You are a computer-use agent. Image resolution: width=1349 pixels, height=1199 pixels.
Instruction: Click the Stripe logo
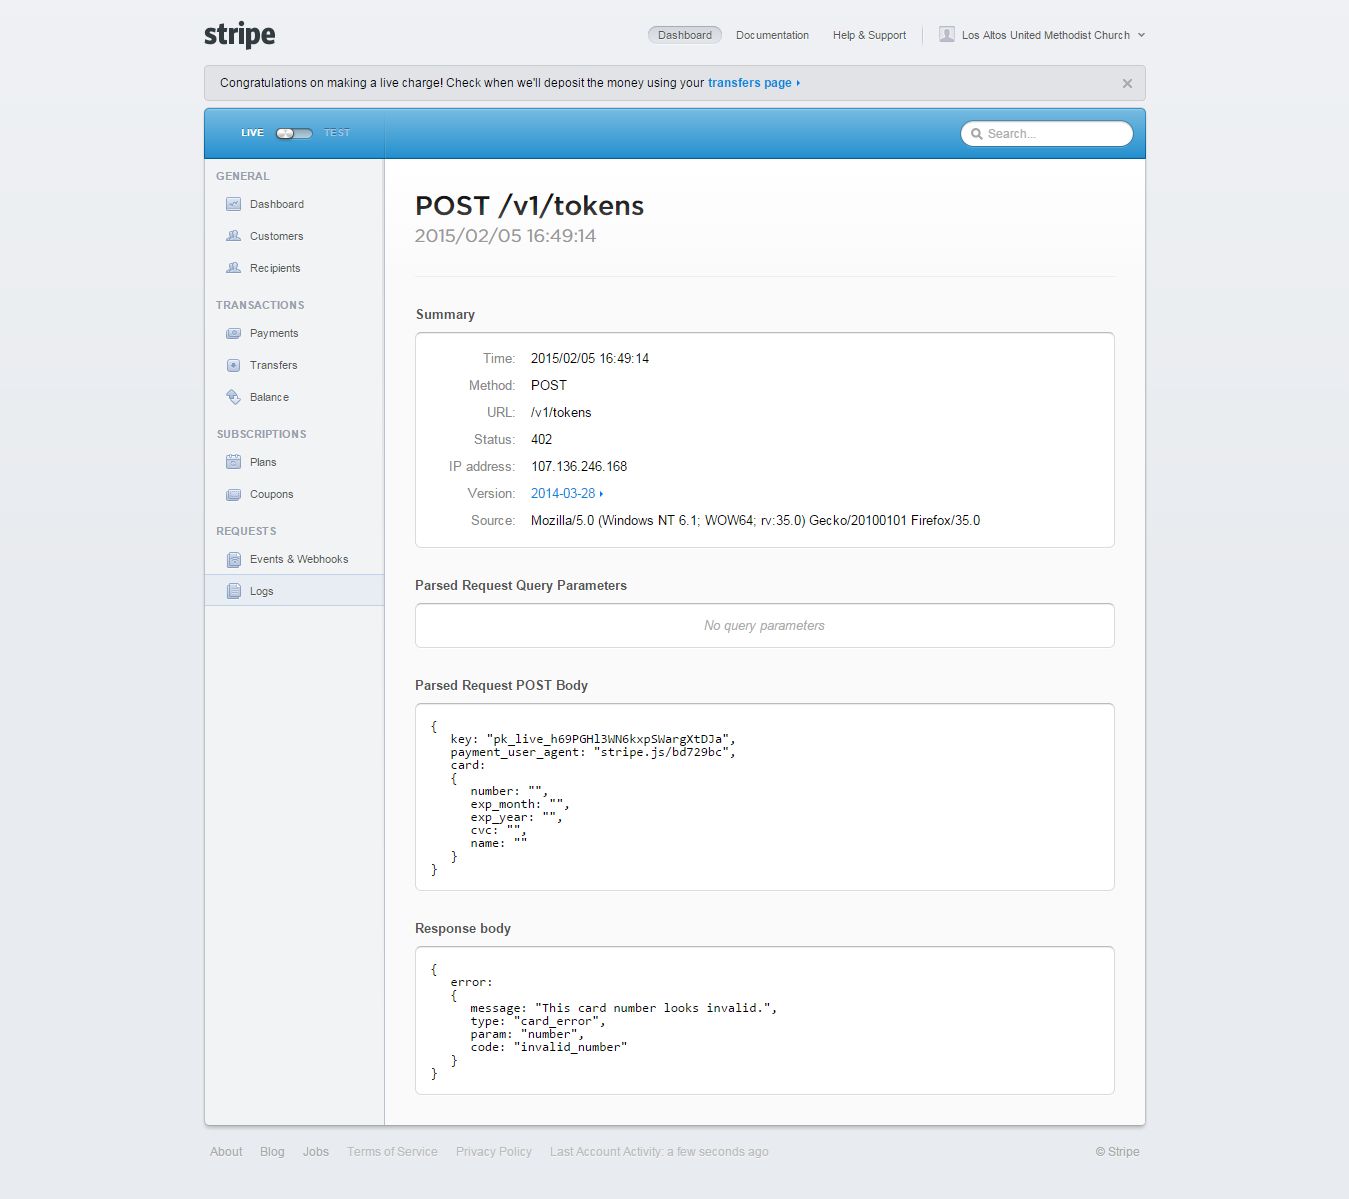(240, 35)
